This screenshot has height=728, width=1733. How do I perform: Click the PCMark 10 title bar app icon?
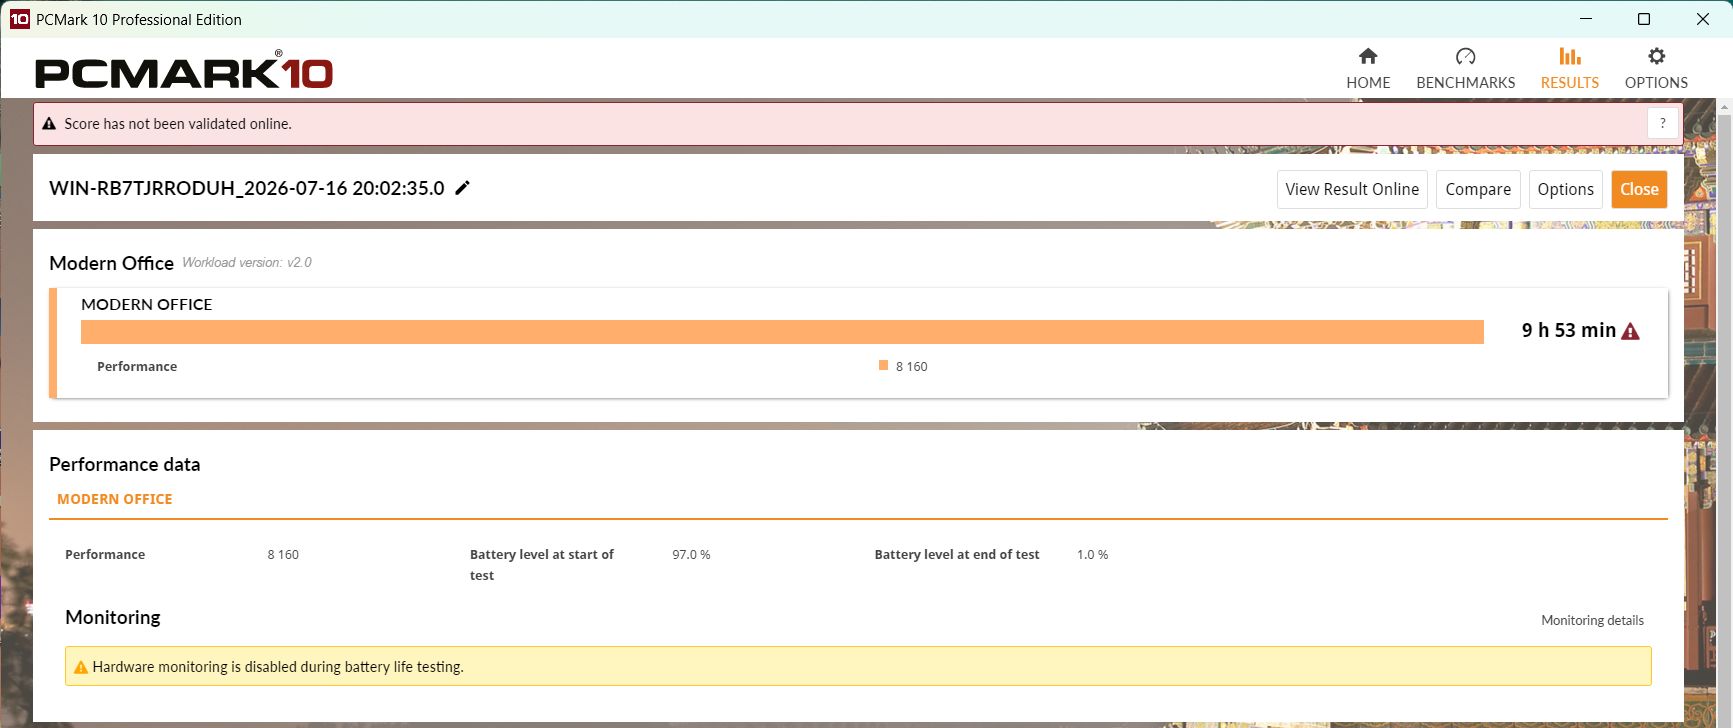tap(19, 19)
